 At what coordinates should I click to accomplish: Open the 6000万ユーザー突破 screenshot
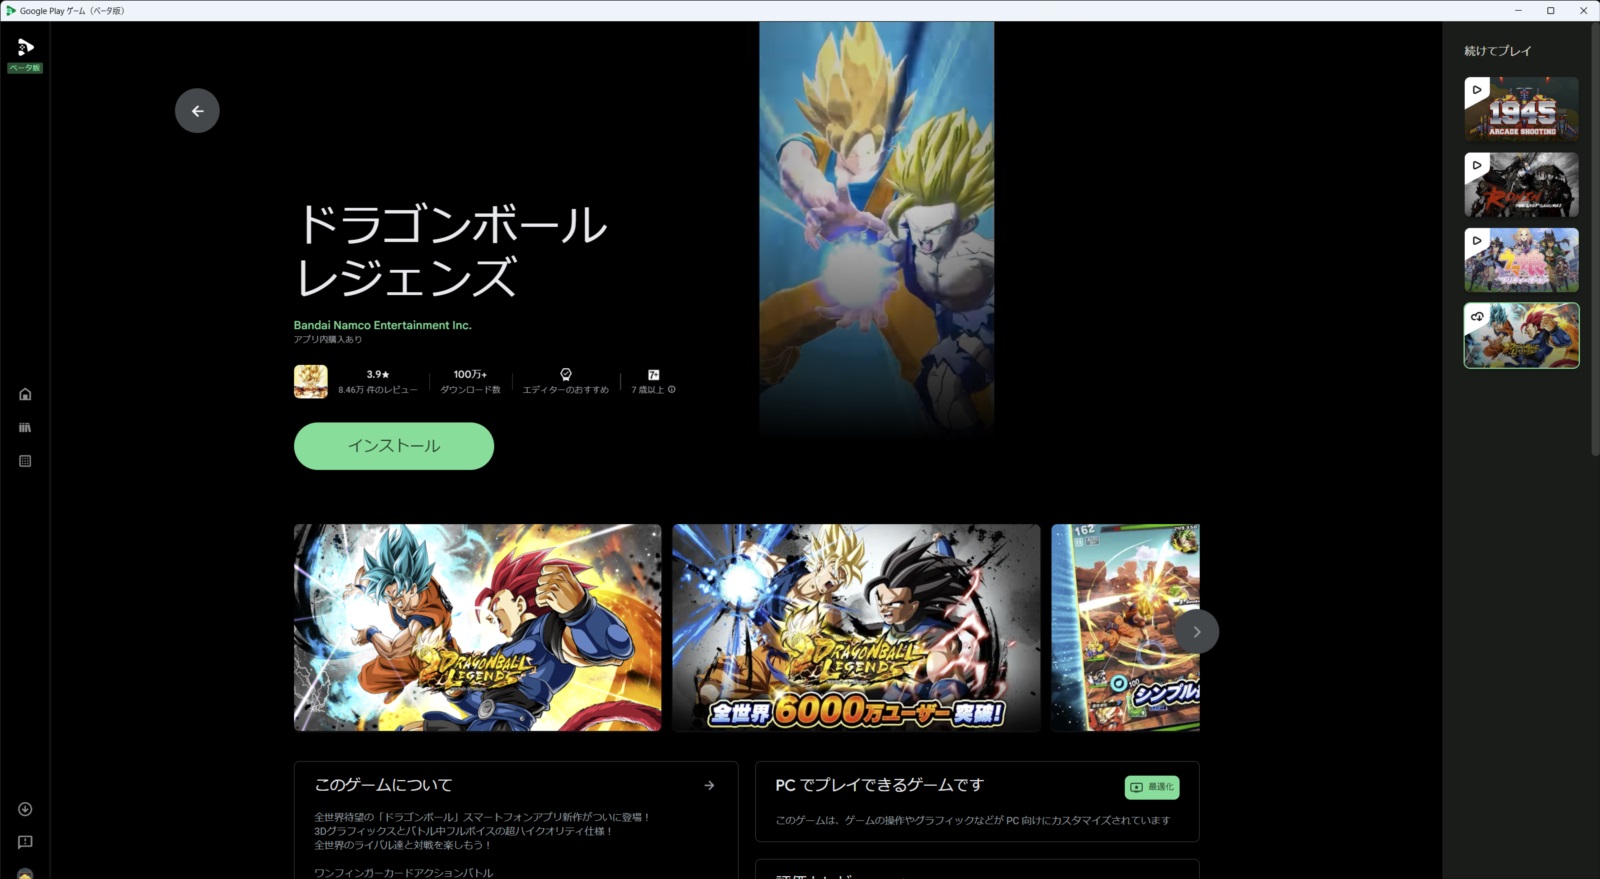coord(856,628)
